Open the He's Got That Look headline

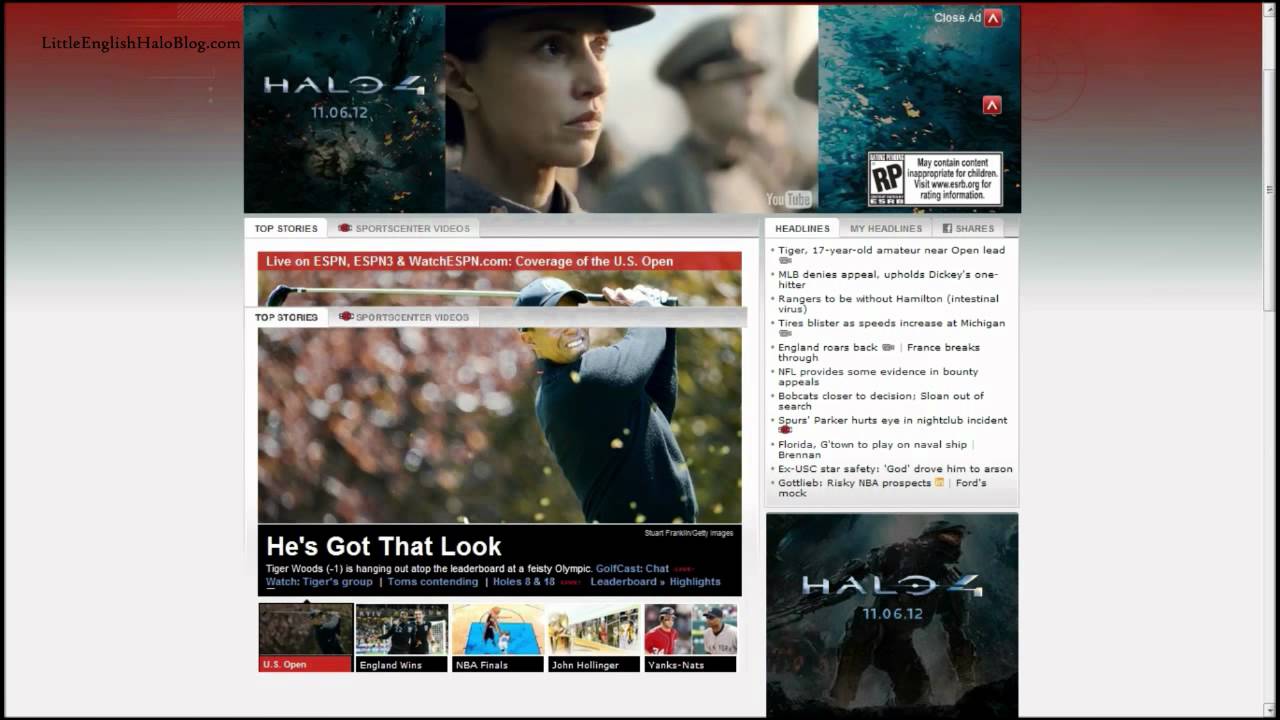click(384, 546)
